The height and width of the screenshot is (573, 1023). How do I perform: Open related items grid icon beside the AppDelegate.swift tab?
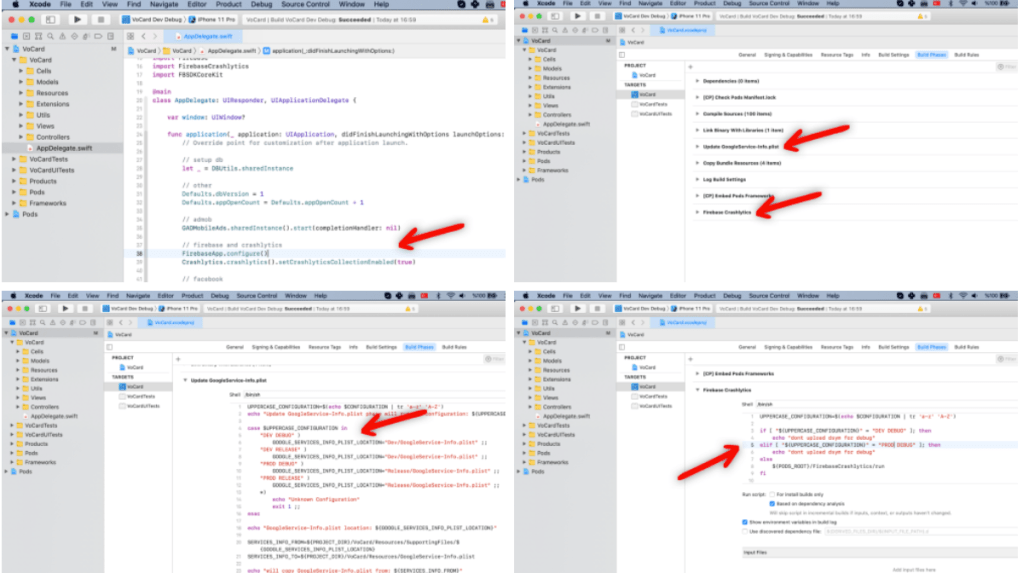coord(129,35)
